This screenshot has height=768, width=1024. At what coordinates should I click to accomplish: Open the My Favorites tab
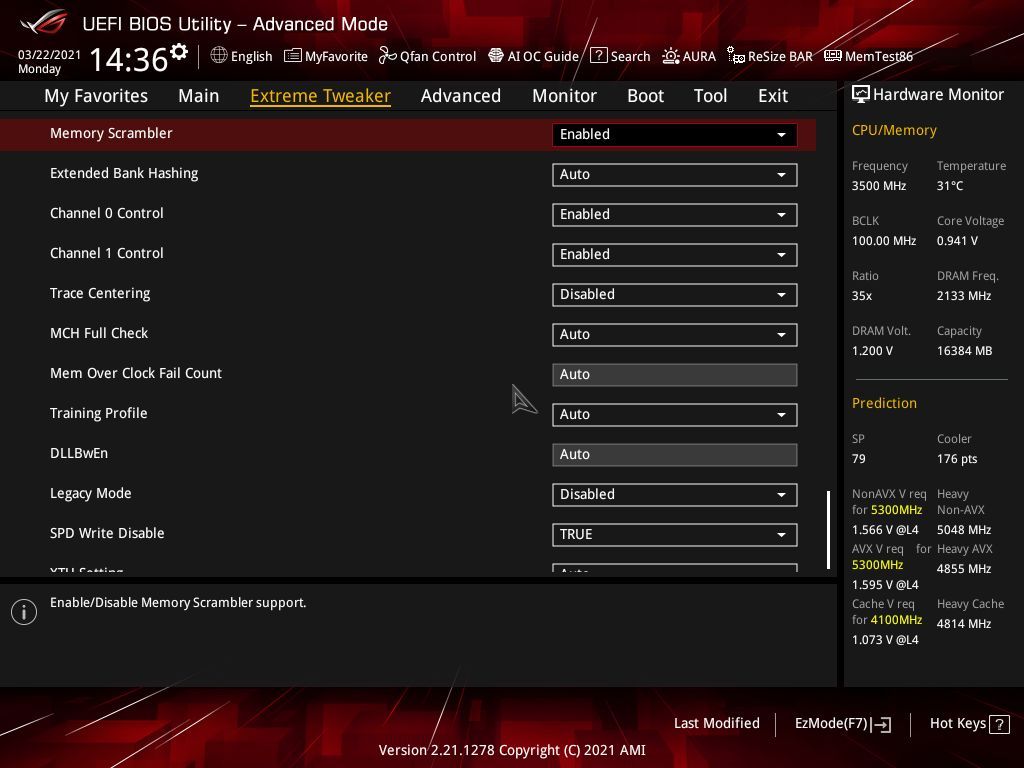click(x=96, y=96)
